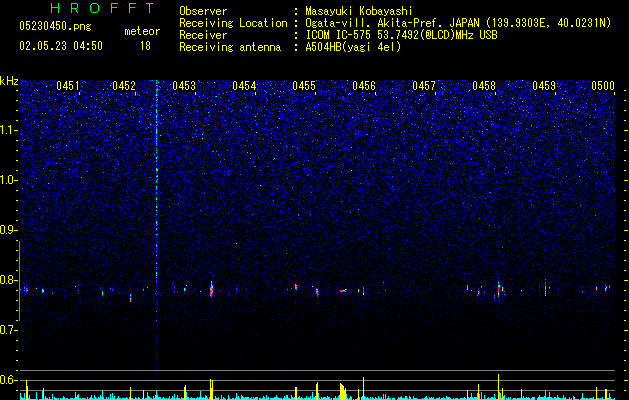Click the vertical noise burst line near 0452
Viewport: 629px width, 400px height.
(156, 225)
